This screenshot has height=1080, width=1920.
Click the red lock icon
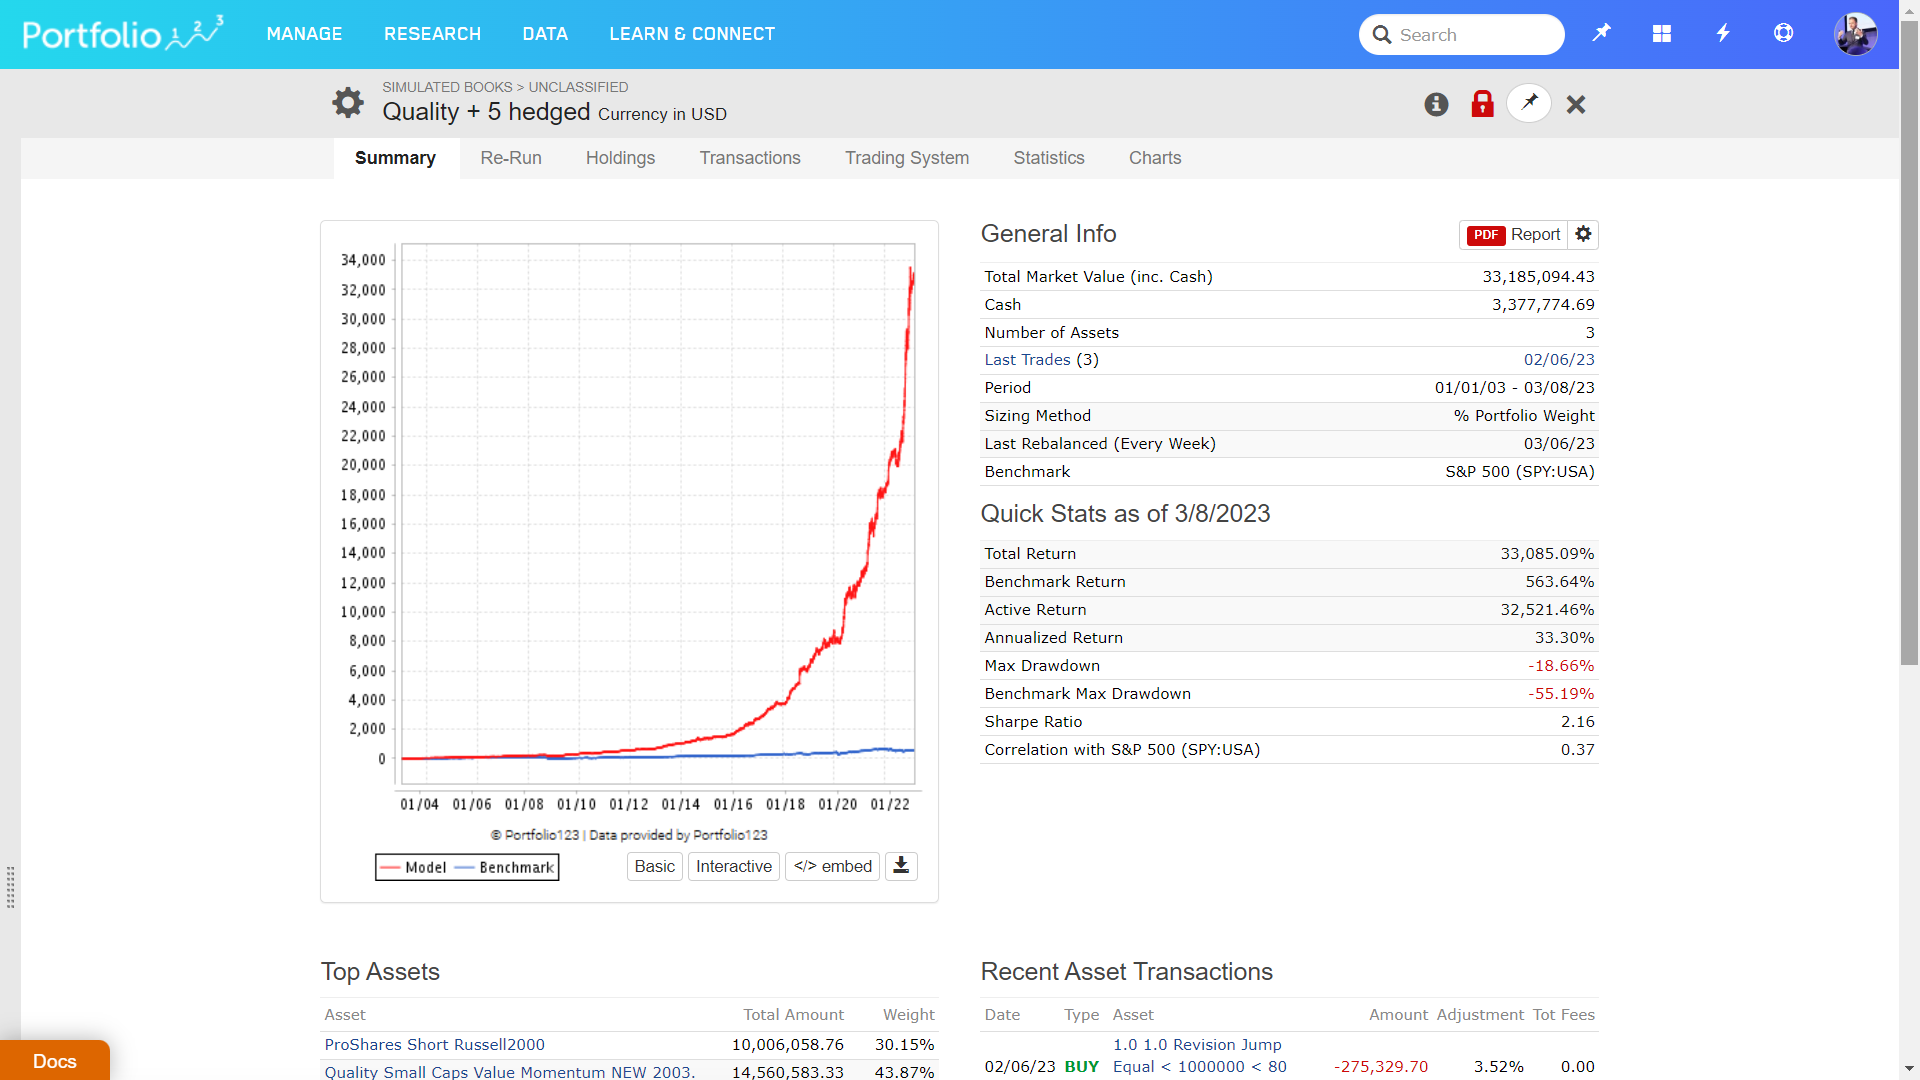[x=1482, y=104]
